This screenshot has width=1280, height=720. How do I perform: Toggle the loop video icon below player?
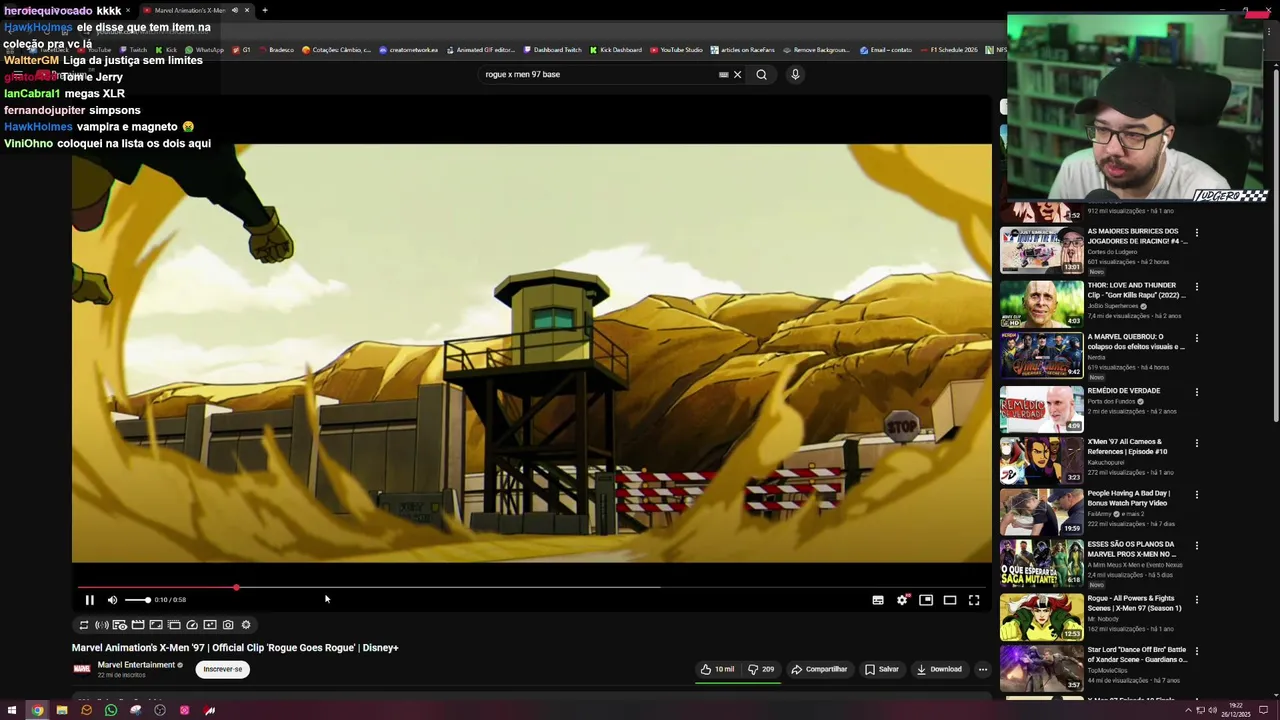coord(84,625)
